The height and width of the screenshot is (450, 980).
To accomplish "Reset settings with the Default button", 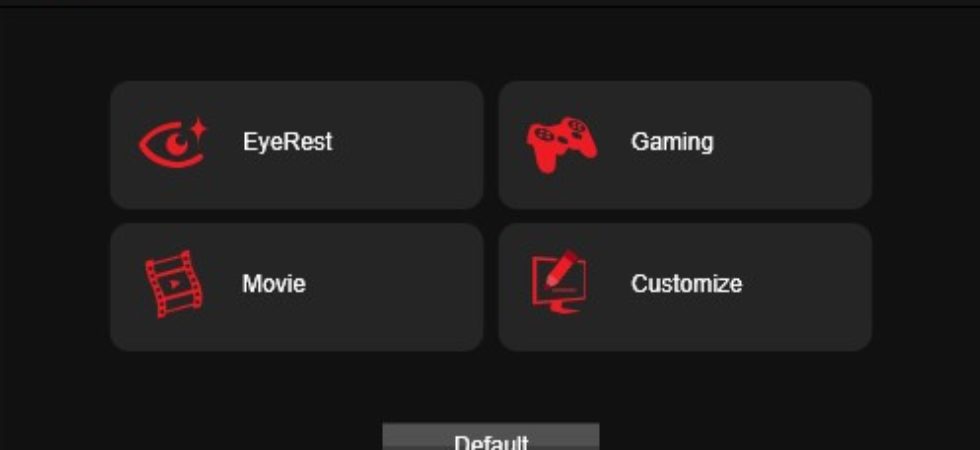I will [x=491, y=437].
